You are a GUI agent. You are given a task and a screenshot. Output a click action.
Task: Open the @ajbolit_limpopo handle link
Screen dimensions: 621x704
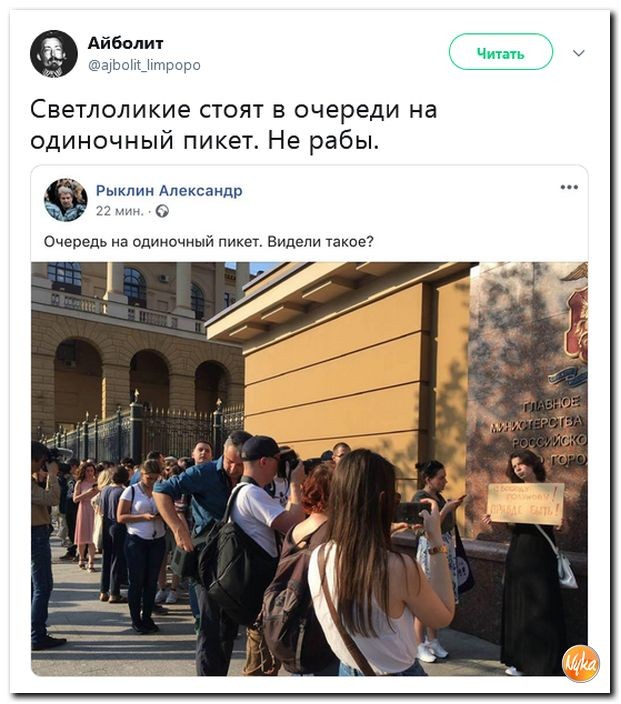click(144, 66)
